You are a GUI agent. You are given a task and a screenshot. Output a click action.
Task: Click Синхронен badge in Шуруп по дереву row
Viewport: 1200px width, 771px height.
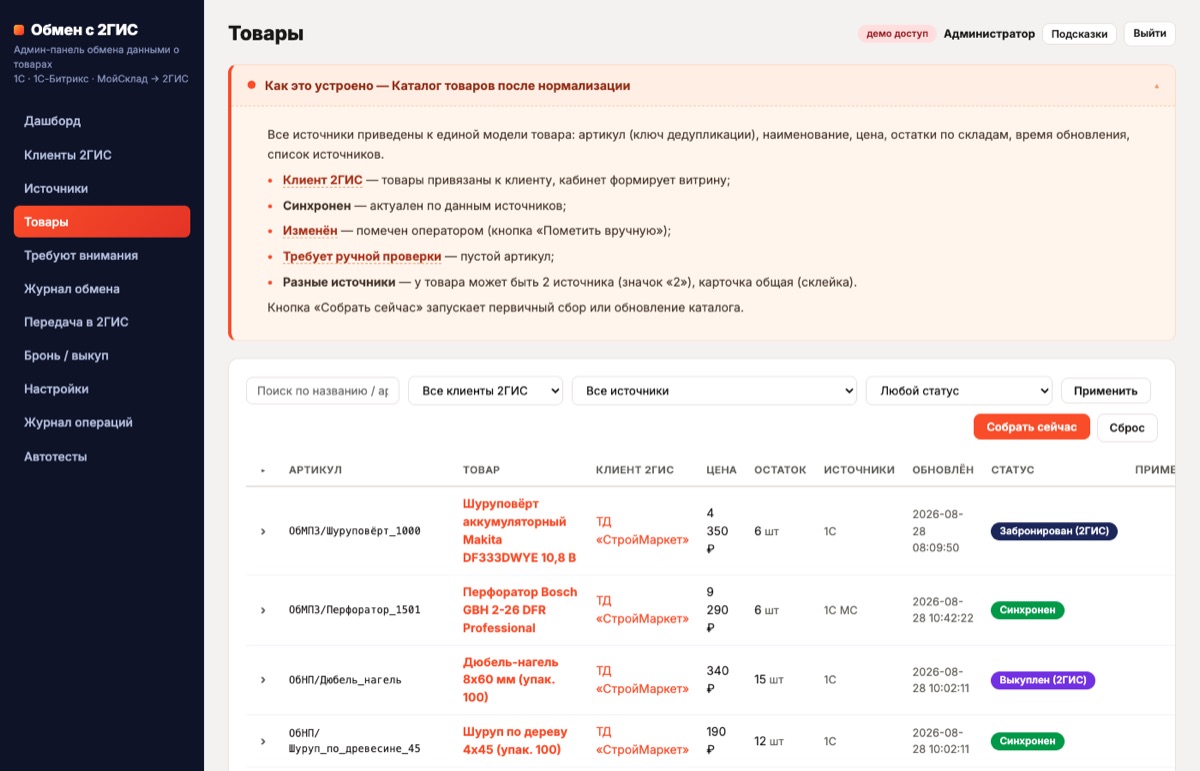(1027, 741)
